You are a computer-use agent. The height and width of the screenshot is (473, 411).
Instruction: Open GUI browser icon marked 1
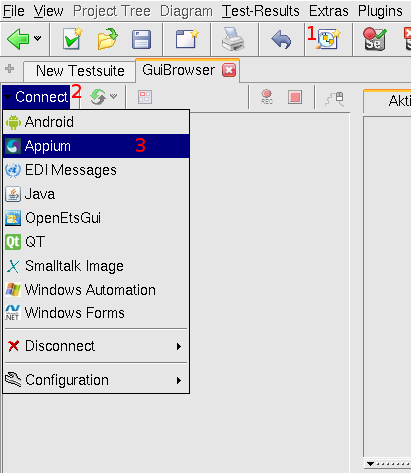[328, 39]
